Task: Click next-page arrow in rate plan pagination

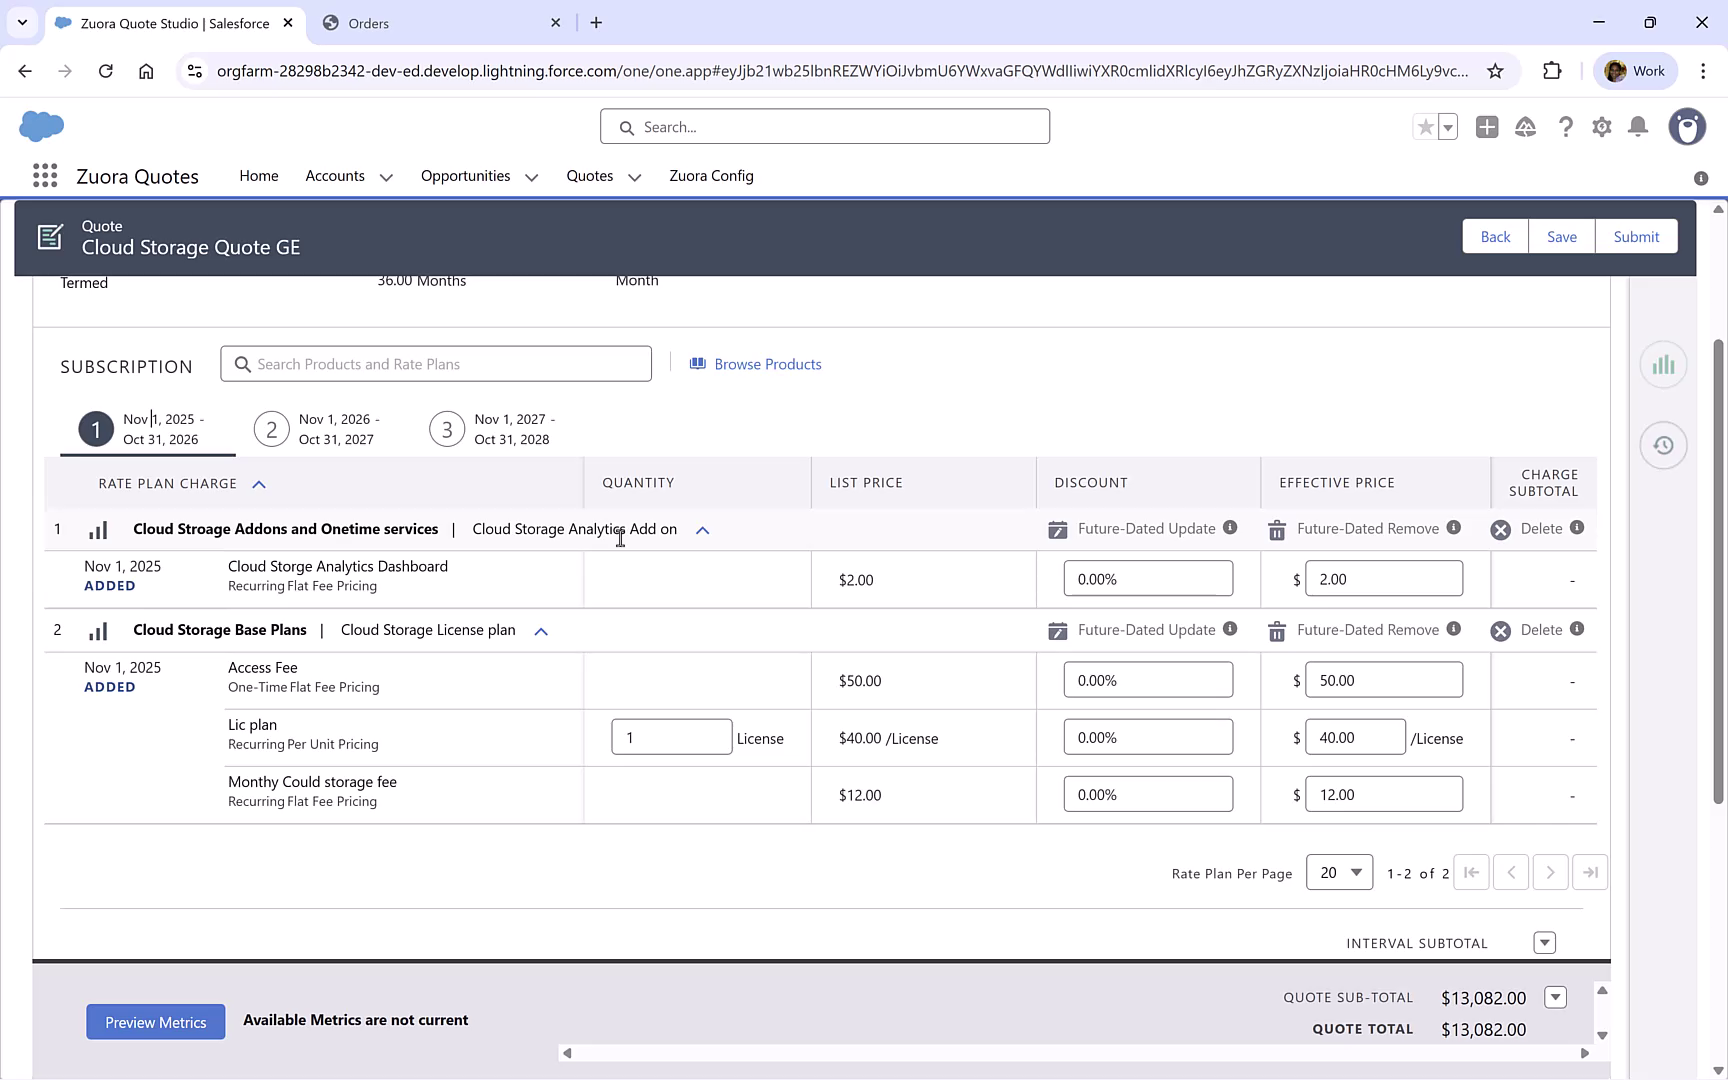Action: pos(1550,872)
